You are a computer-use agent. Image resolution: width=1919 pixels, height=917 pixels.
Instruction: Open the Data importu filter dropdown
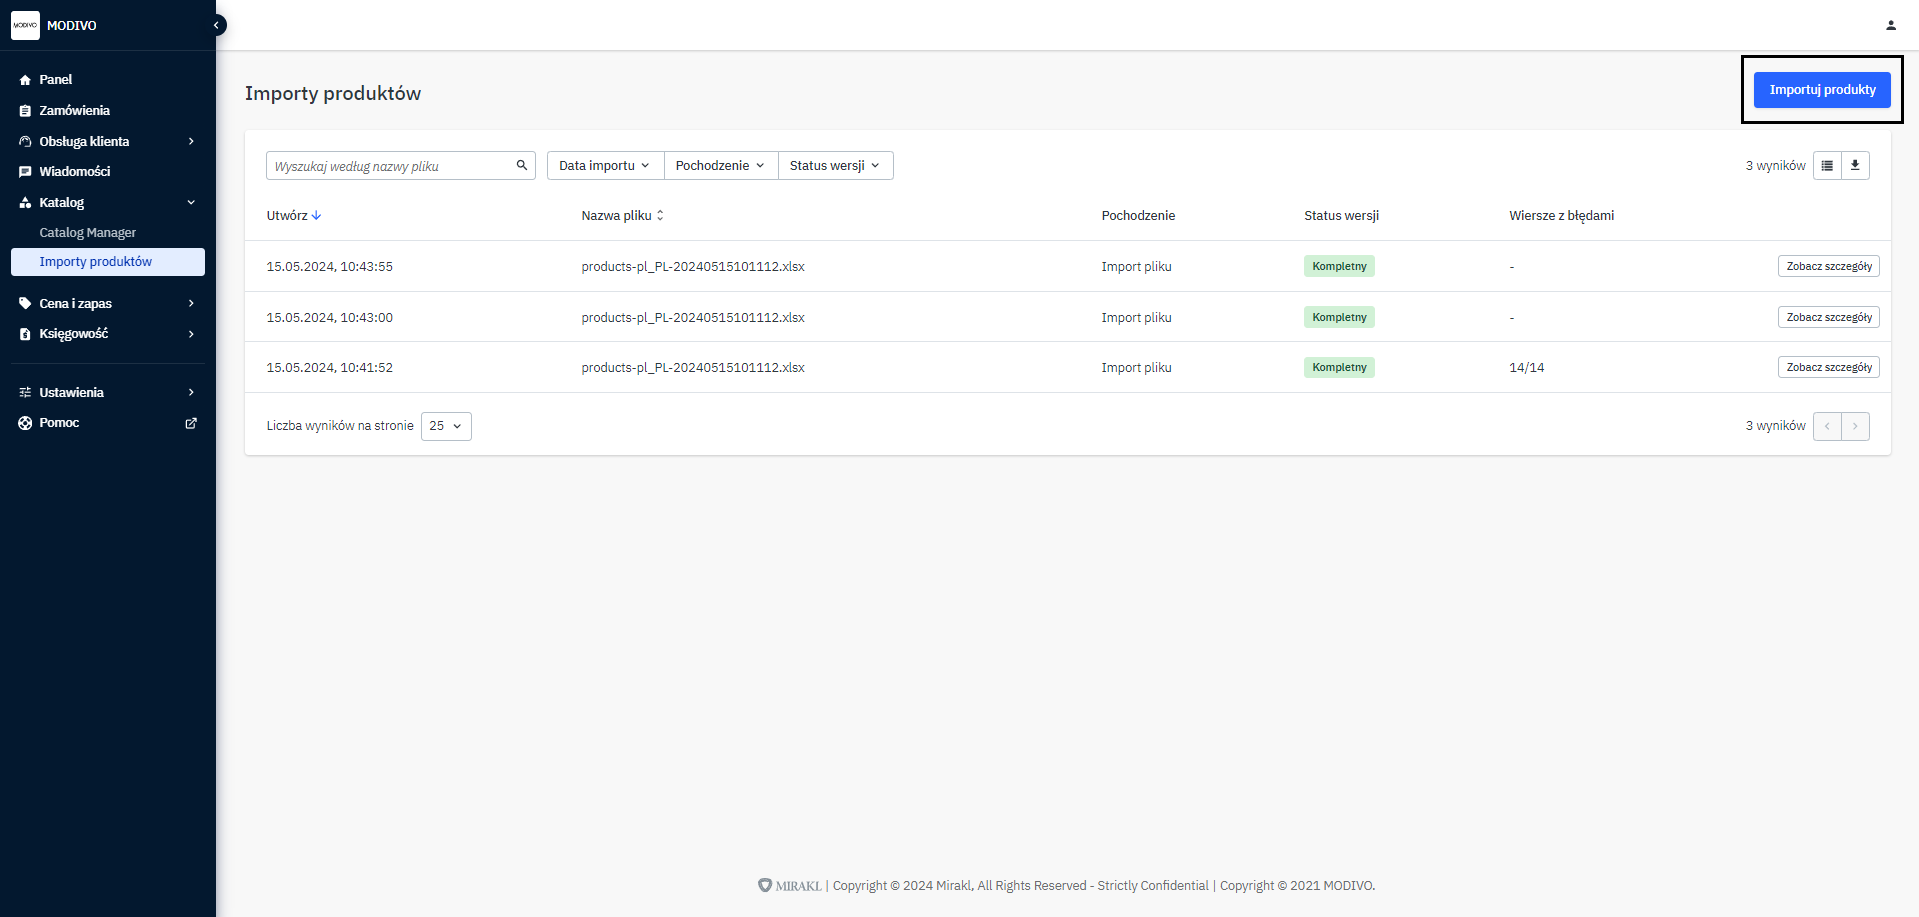604,165
